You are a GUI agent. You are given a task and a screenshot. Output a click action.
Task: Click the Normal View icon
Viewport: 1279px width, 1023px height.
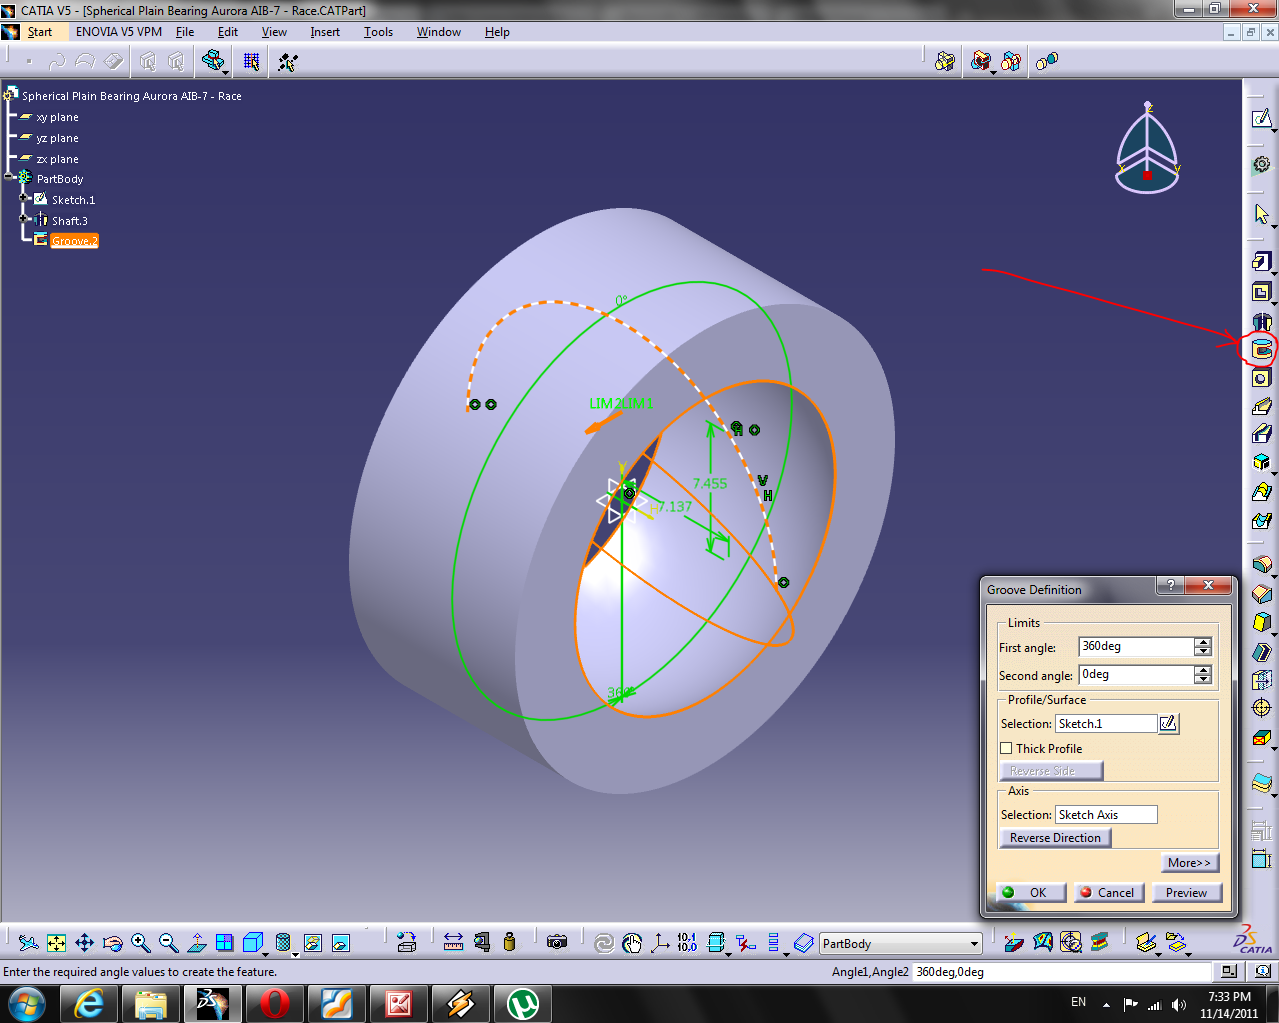pyautogui.click(x=197, y=943)
